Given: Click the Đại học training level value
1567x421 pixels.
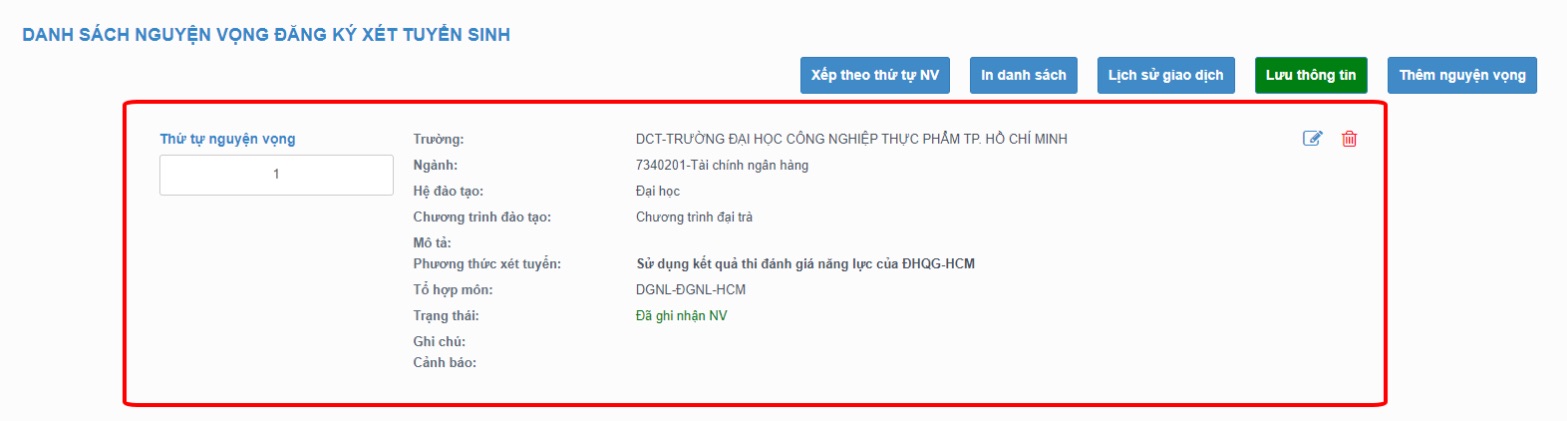Looking at the screenshot, I should [x=657, y=191].
